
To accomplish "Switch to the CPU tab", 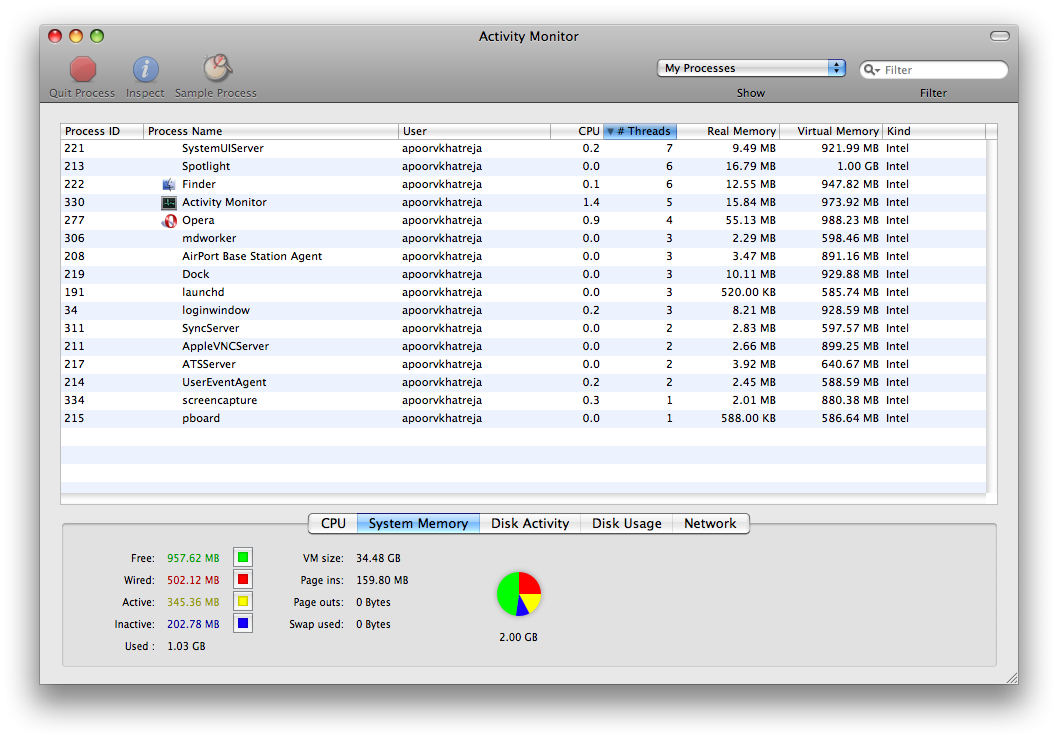I will pos(333,524).
